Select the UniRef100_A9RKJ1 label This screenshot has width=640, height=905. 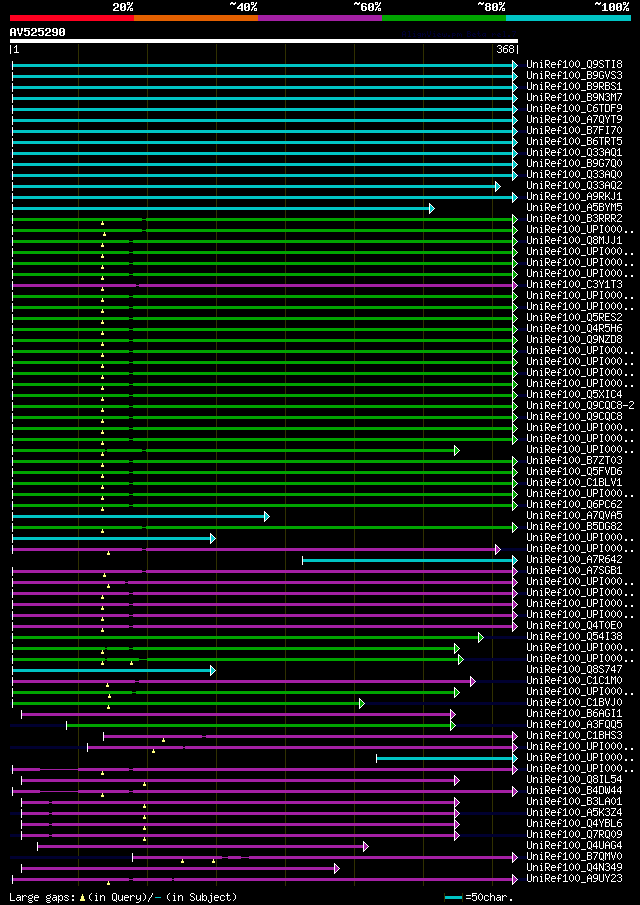(574, 196)
